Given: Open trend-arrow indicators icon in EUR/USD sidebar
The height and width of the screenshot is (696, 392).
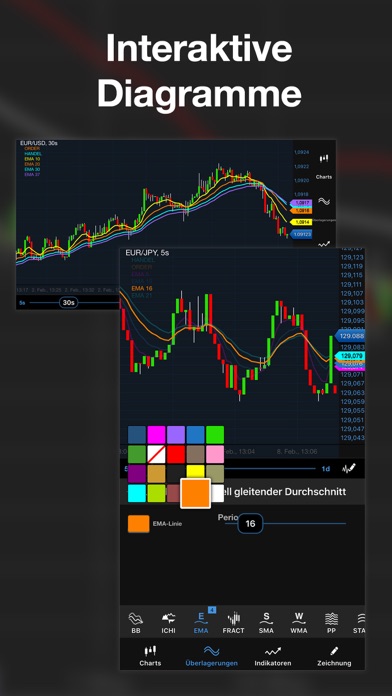Looking at the screenshot, I should [324, 244].
